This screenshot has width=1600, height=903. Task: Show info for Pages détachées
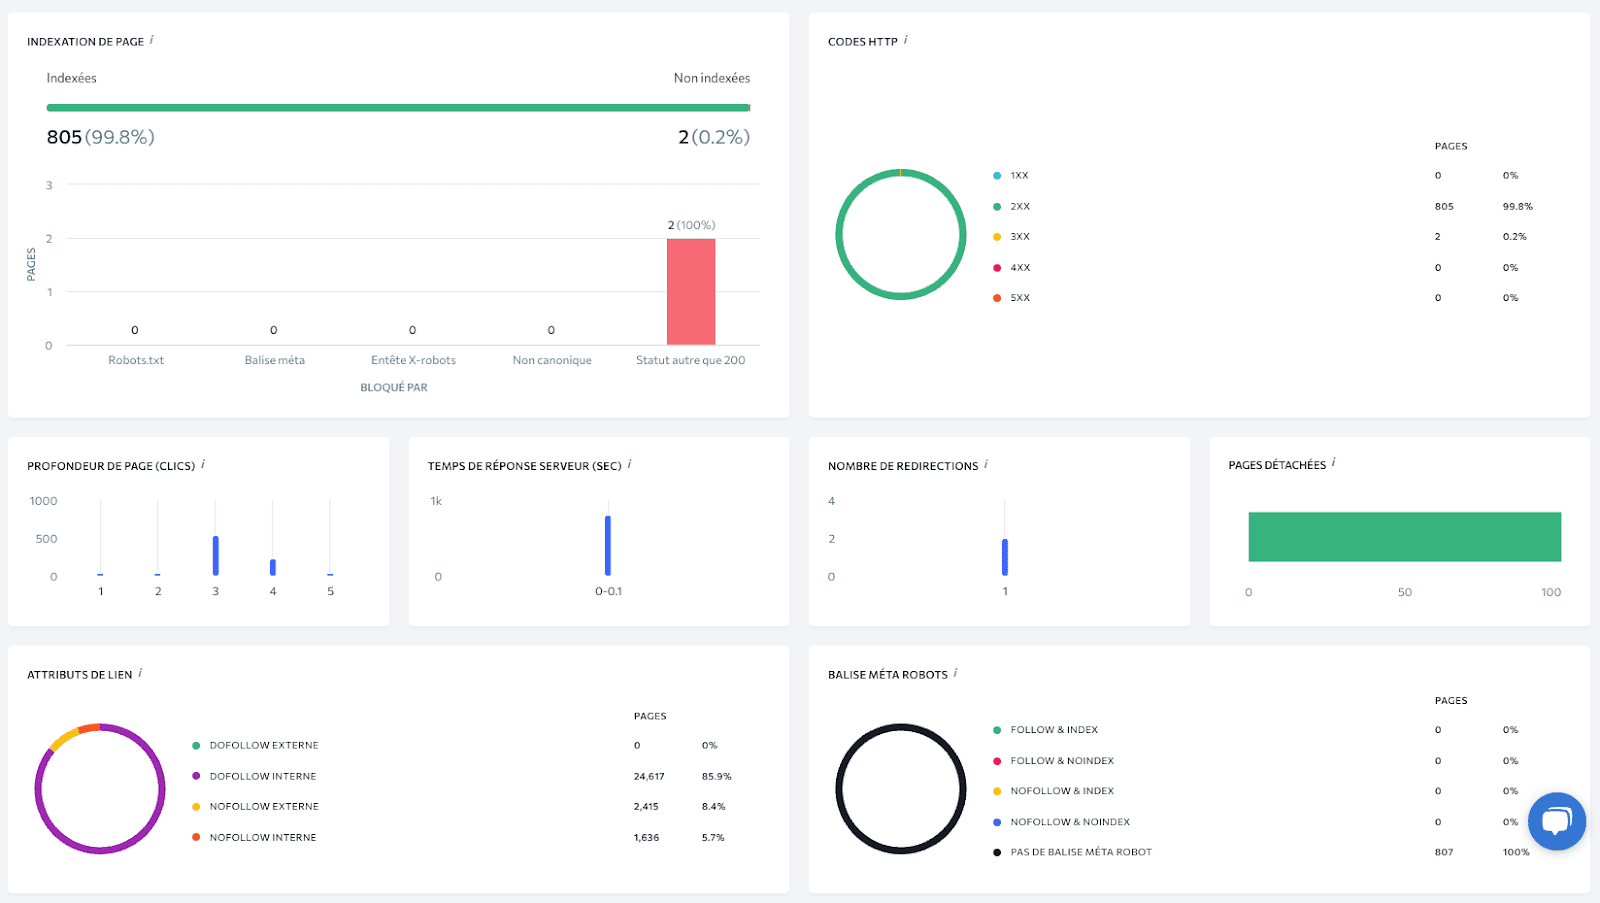point(1334,463)
